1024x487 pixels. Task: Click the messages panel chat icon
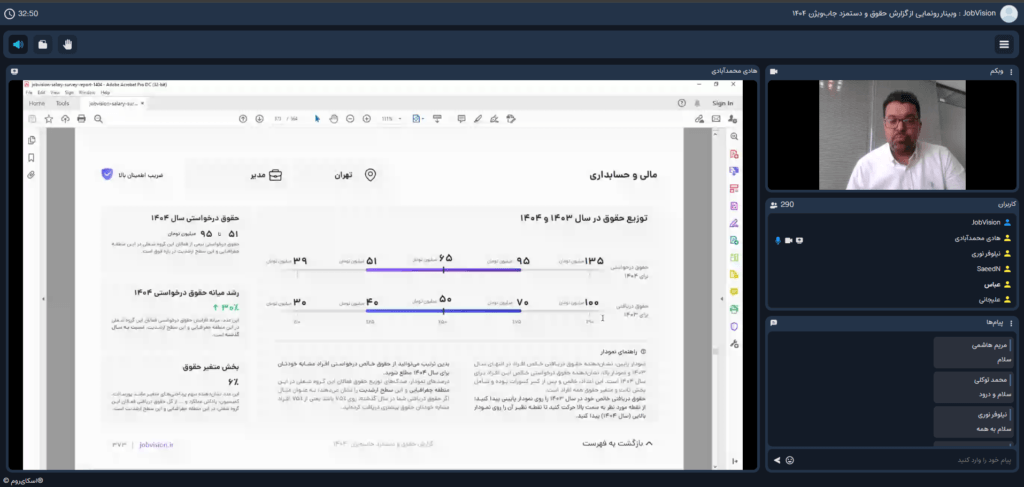point(774,322)
